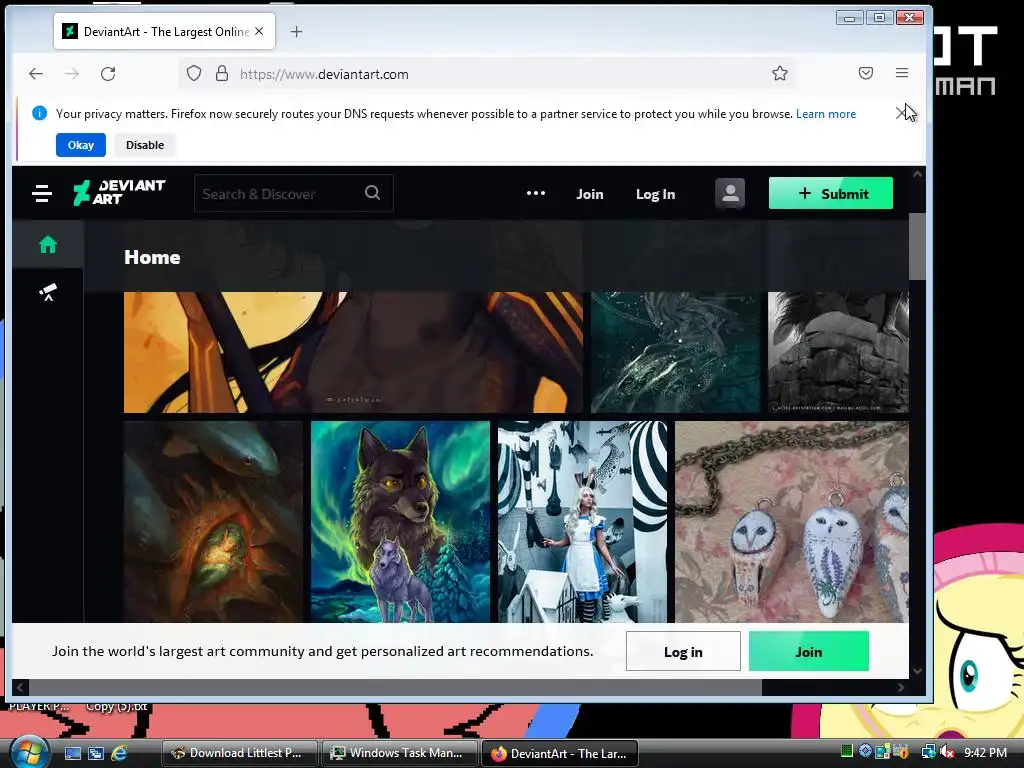This screenshot has width=1024, height=768.
Task: Bookmark this page with the star icon
Action: click(780, 73)
